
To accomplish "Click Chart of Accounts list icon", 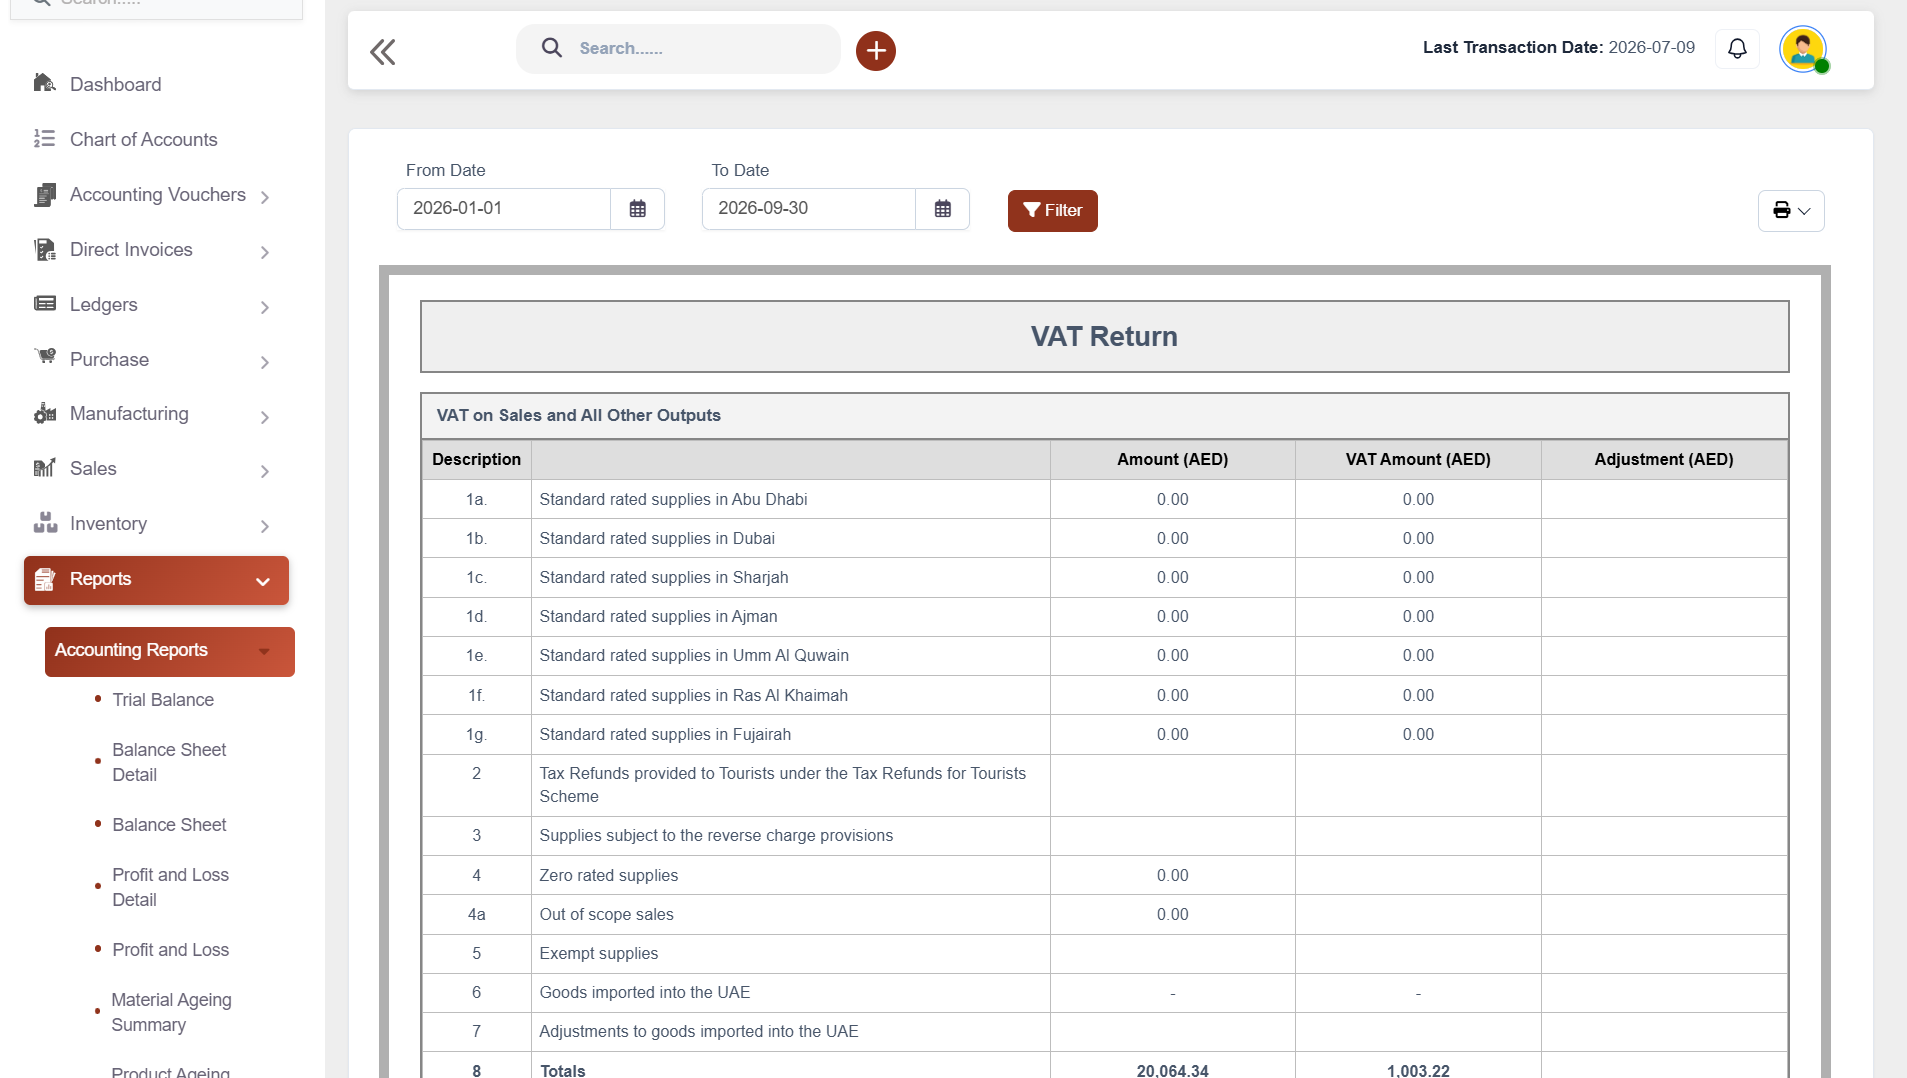I will coord(44,138).
